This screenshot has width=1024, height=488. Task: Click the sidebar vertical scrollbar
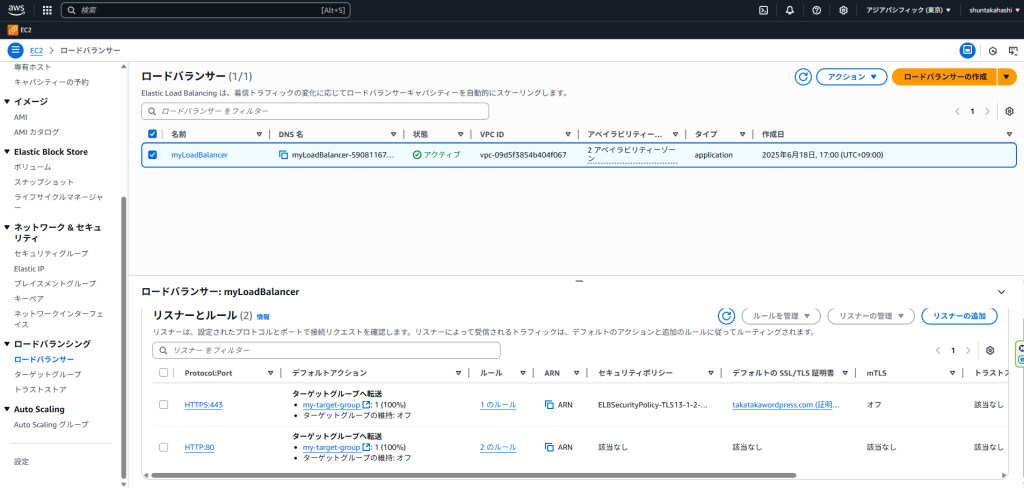(x=123, y=336)
